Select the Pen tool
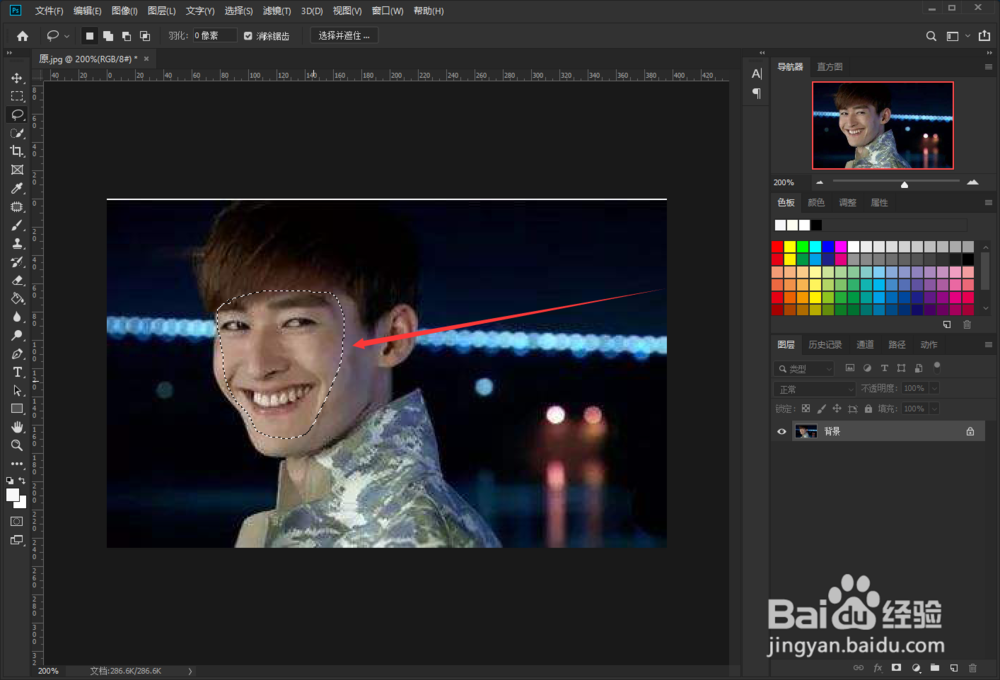 (x=17, y=353)
